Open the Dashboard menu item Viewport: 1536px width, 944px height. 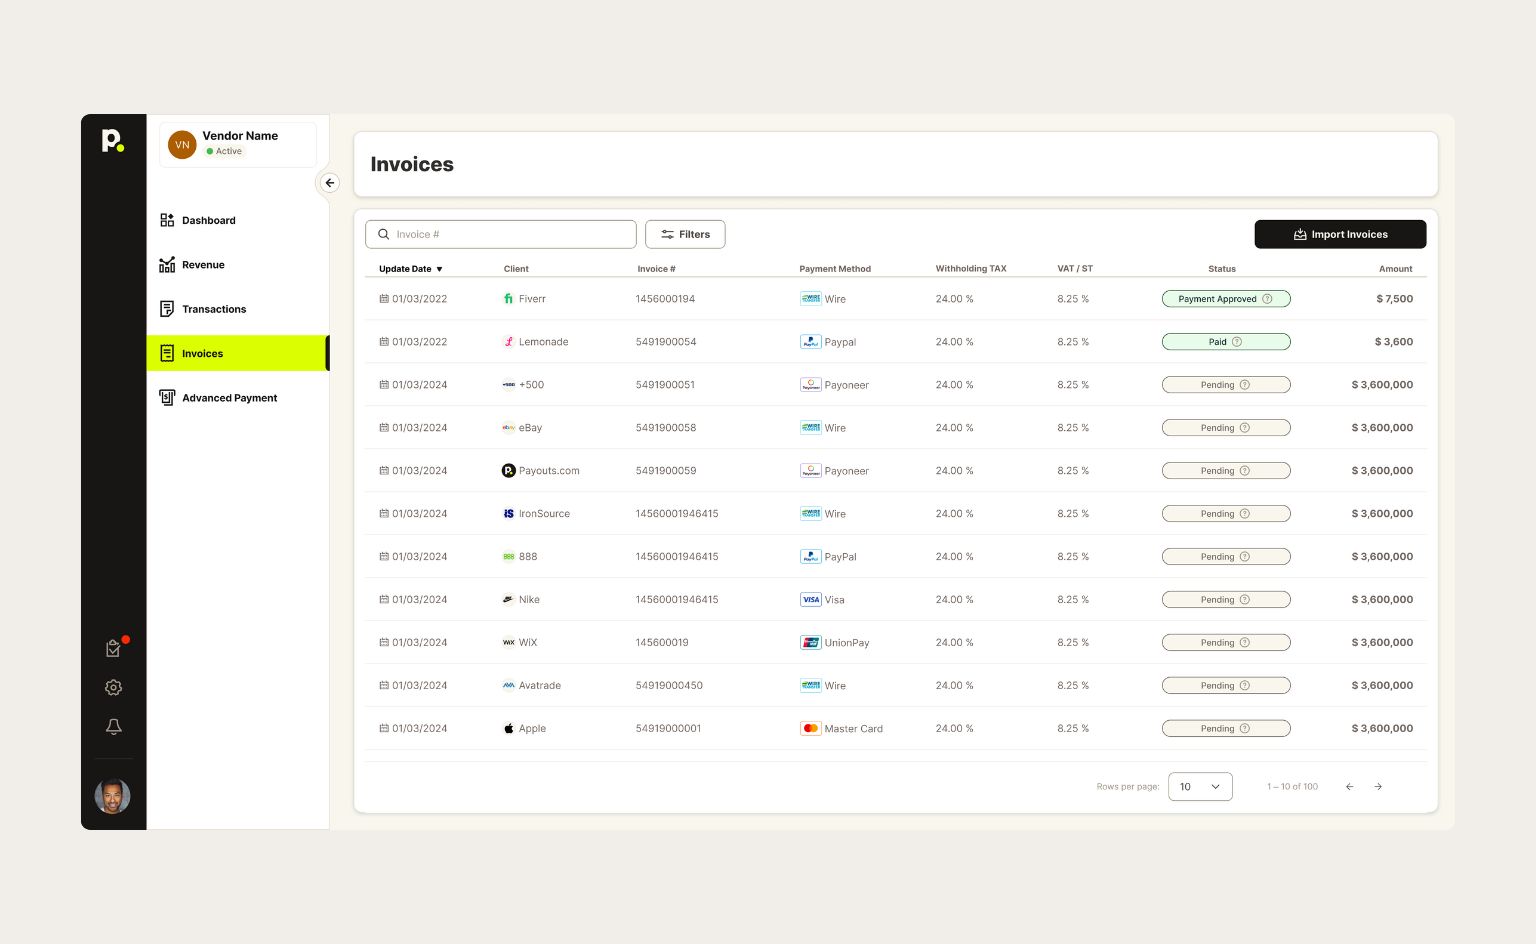[x=208, y=221]
